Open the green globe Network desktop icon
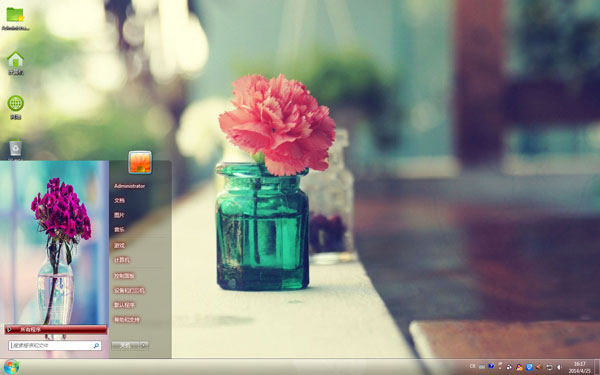 pyautogui.click(x=16, y=107)
